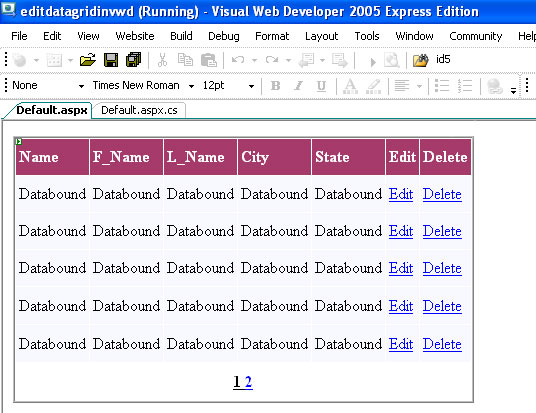Open the View menu
The height and width of the screenshot is (413, 536).
[x=88, y=36]
